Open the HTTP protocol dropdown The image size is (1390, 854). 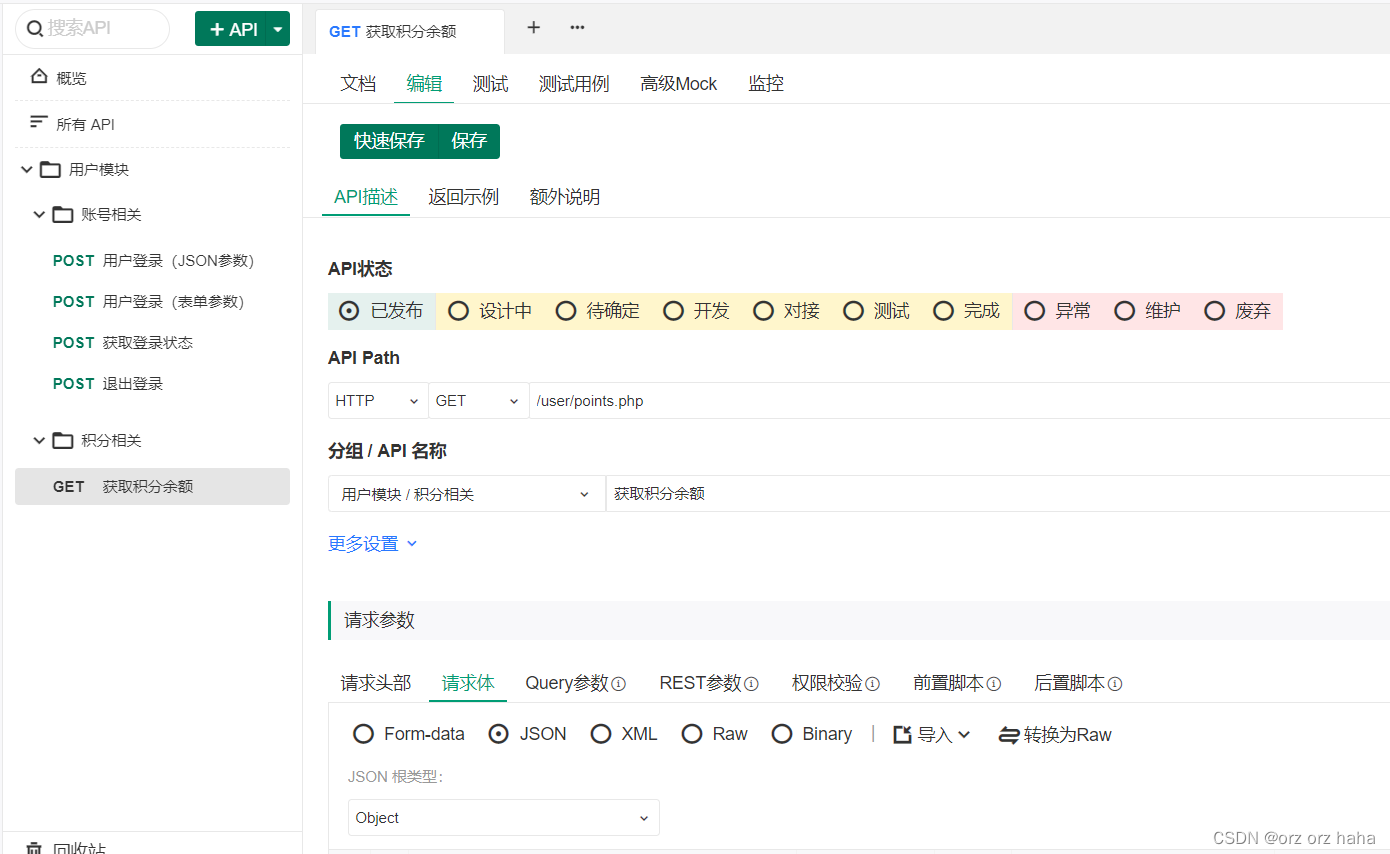click(378, 401)
